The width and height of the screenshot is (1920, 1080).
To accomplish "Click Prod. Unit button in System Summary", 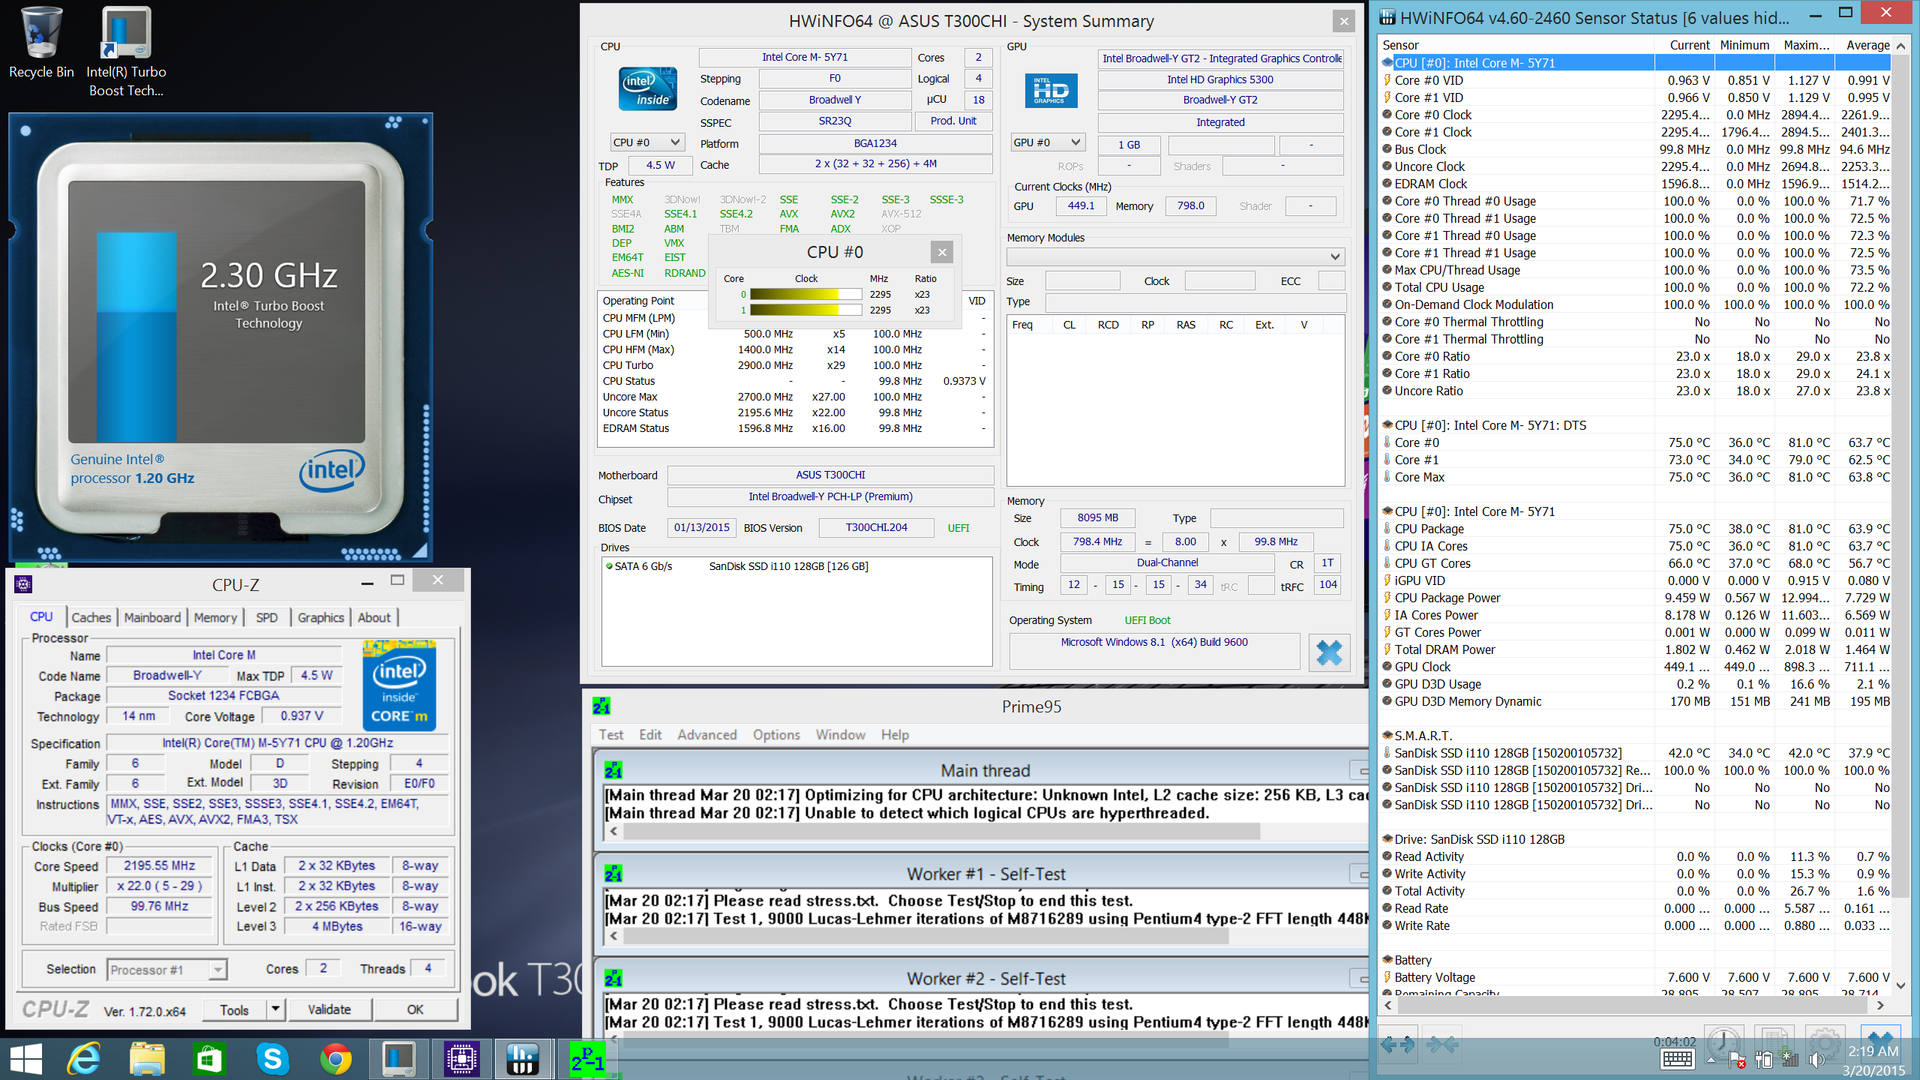I will point(953,121).
